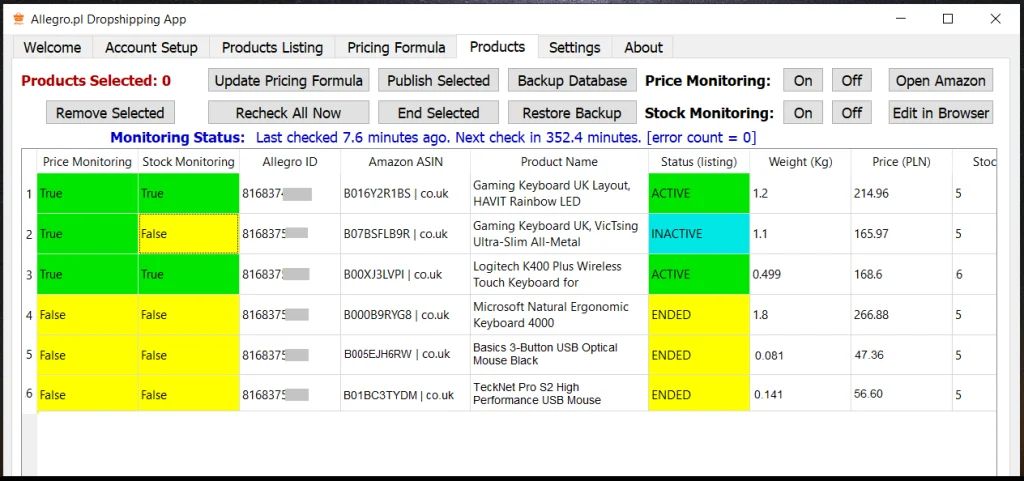Click price cell 165.97
This screenshot has height=481, width=1024.
tap(902, 234)
